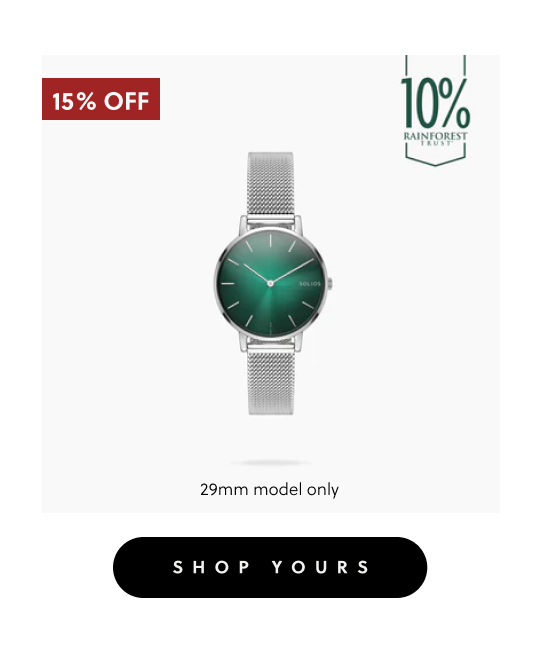Image resolution: width=540 pixels, height=653 pixels.
Task: Click the watch crown on the case side
Action: click(x=330, y=284)
